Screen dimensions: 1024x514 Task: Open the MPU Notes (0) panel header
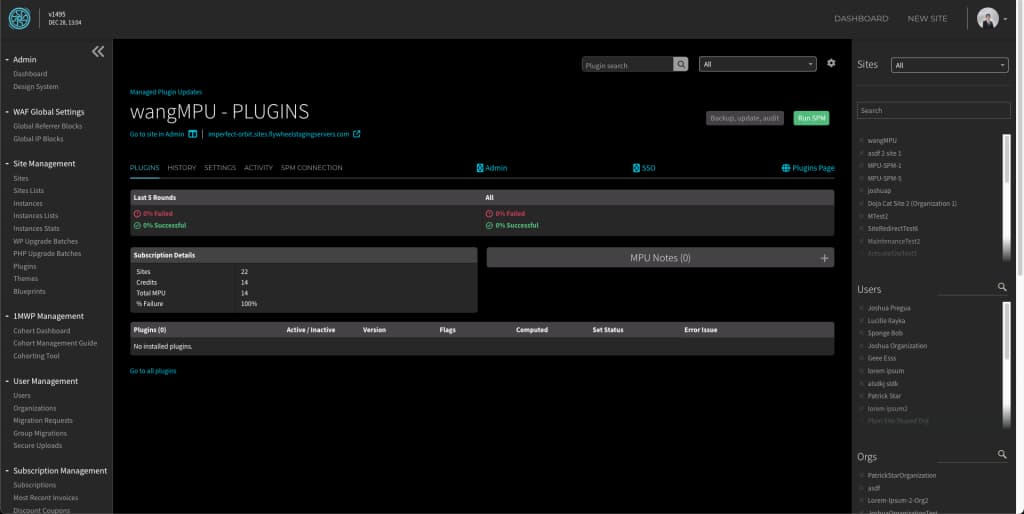tap(660, 257)
